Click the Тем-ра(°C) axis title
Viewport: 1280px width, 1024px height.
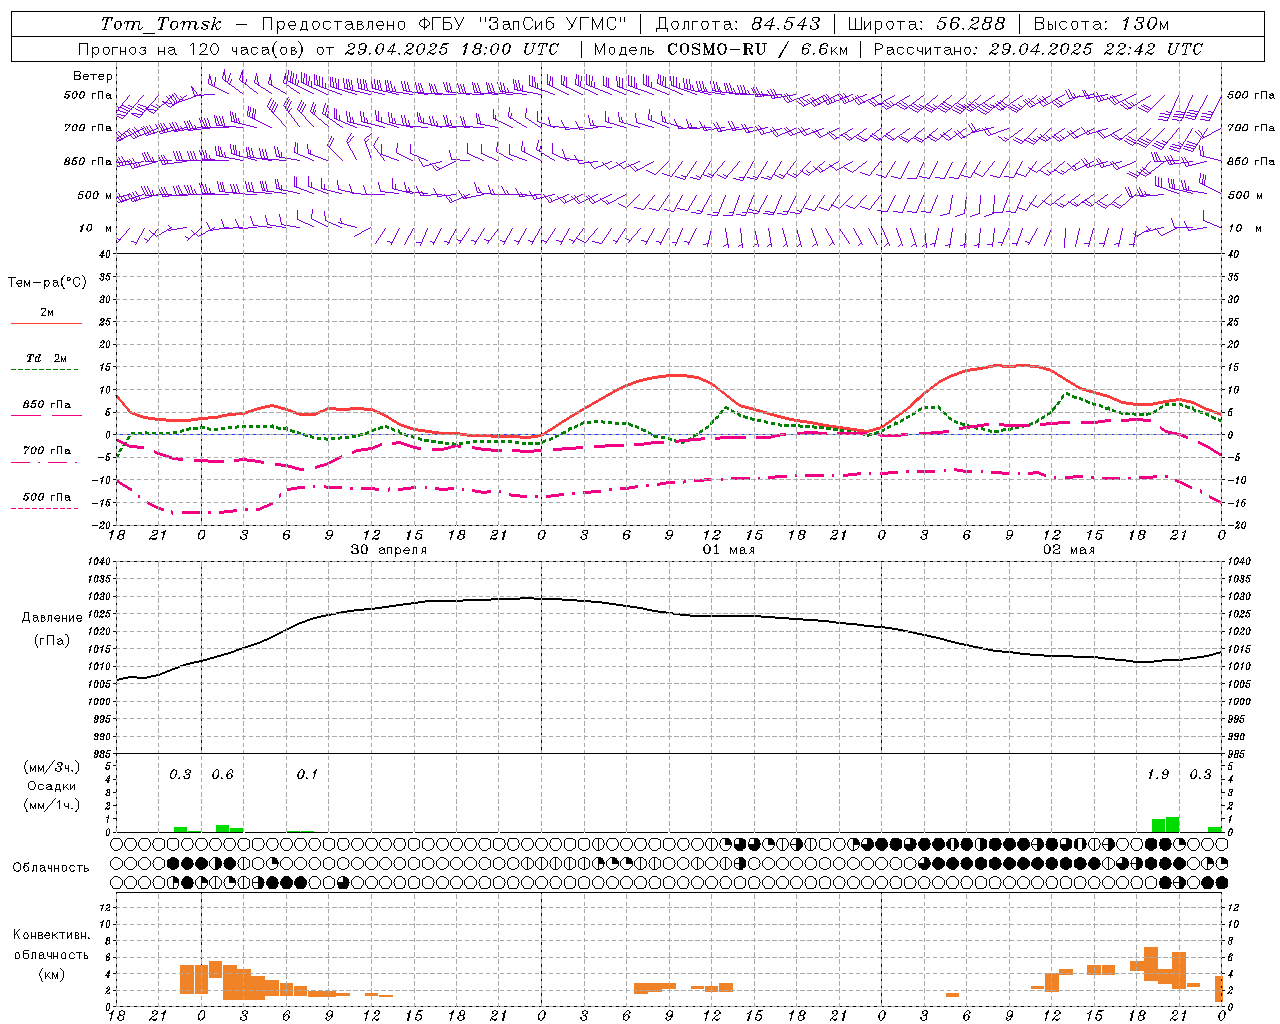click(47, 283)
